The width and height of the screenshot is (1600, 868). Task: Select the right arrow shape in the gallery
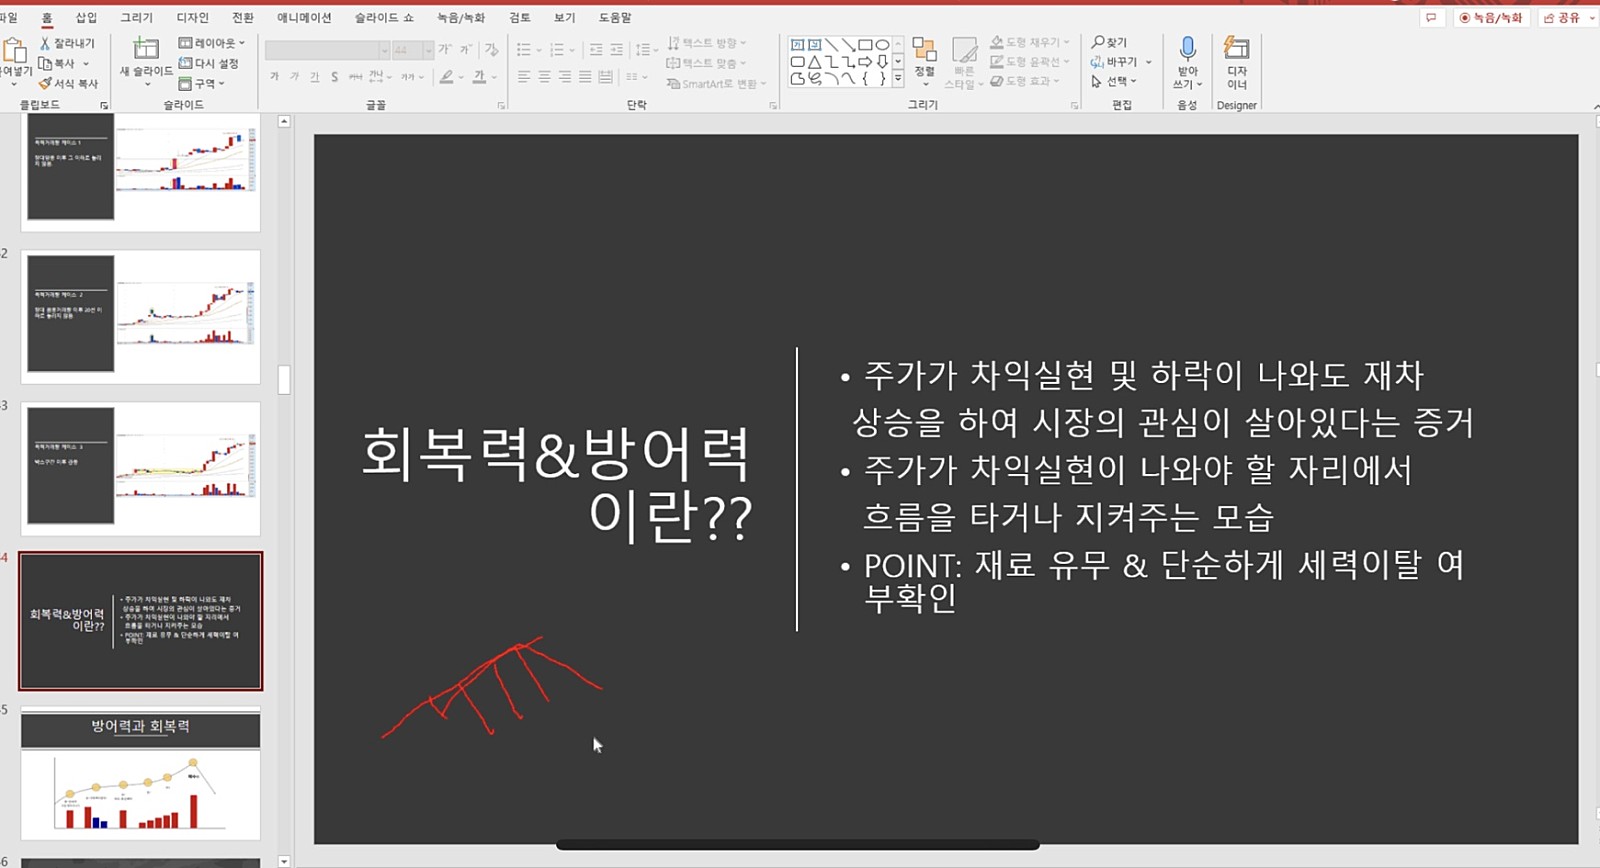tap(865, 62)
